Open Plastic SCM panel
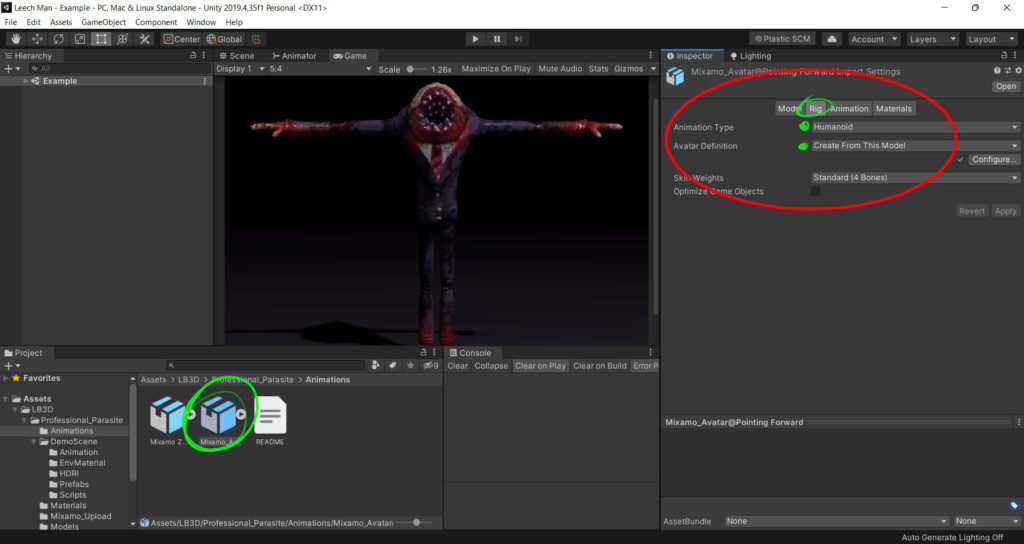Image resolution: width=1024 pixels, height=544 pixels. point(783,39)
